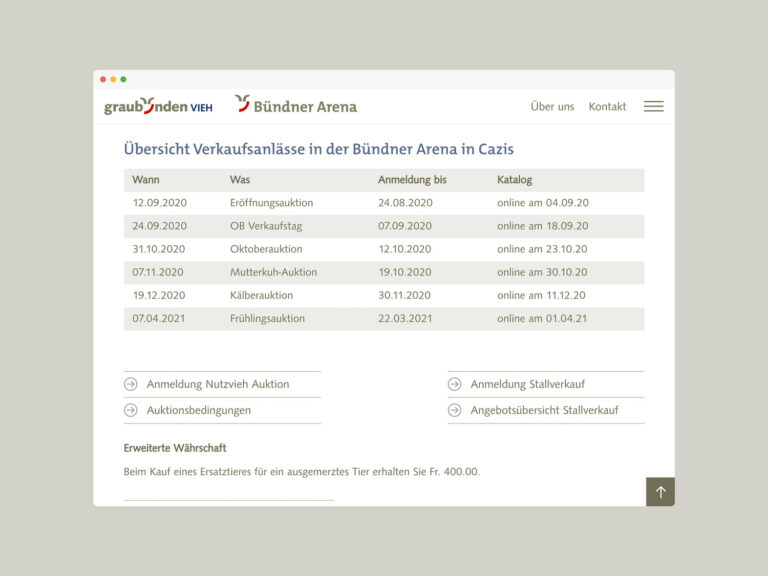Viewport: 768px width, 576px height.
Task: Open the Auktionsbedingungen link
Action: tap(199, 410)
